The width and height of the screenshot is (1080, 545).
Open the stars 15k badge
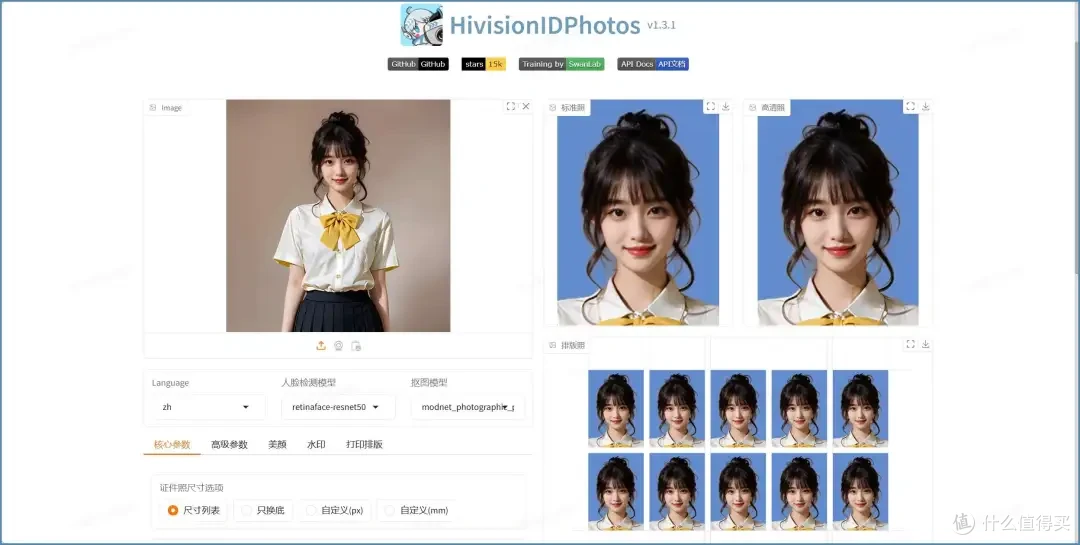click(484, 64)
